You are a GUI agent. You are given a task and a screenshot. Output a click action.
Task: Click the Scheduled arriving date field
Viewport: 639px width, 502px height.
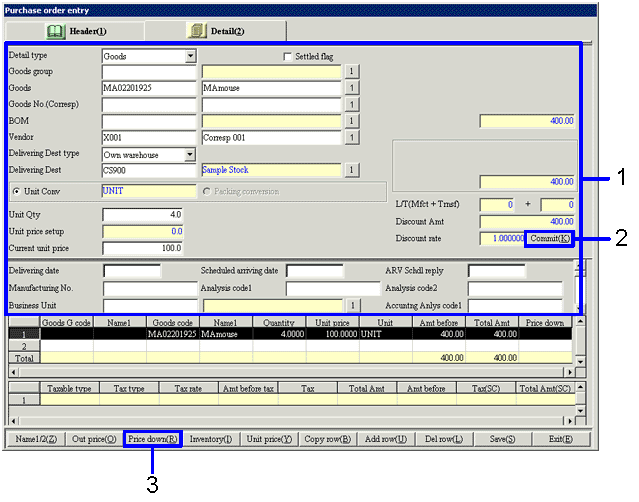click(x=315, y=271)
